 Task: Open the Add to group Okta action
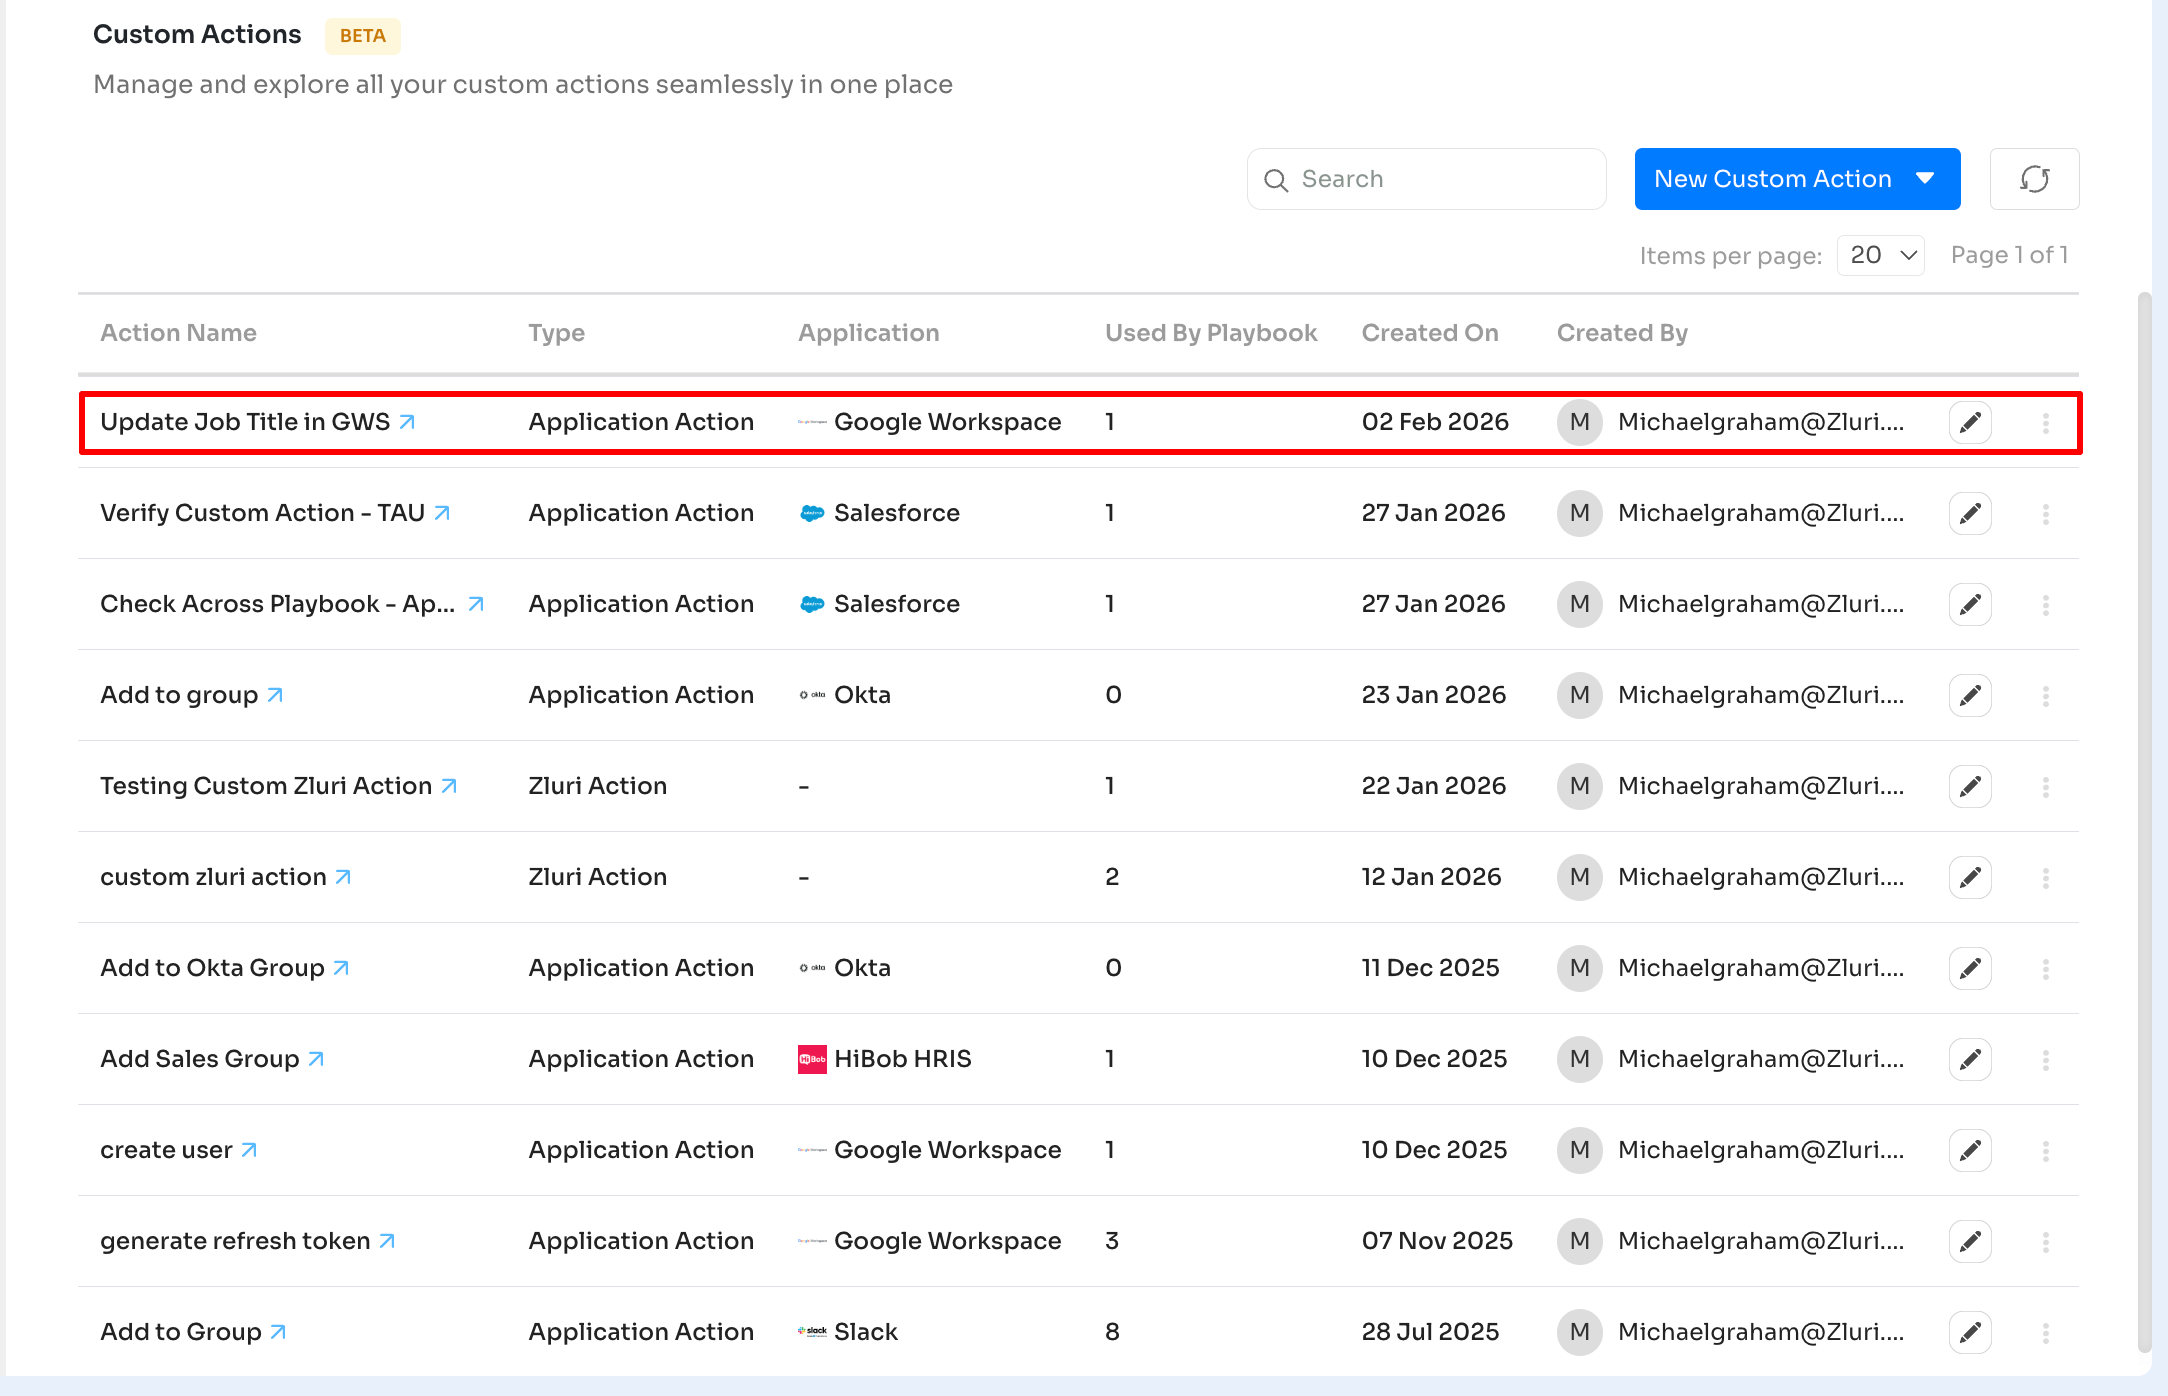tap(180, 695)
